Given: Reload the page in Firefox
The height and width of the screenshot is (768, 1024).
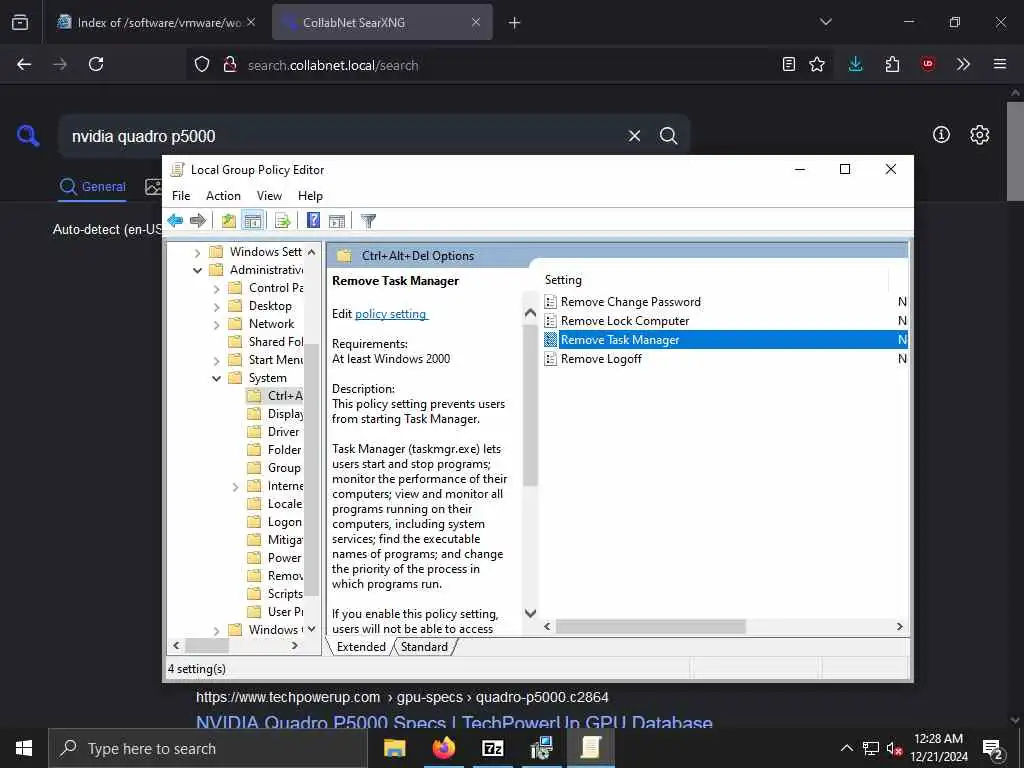Looking at the screenshot, I should [x=96, y=64].
